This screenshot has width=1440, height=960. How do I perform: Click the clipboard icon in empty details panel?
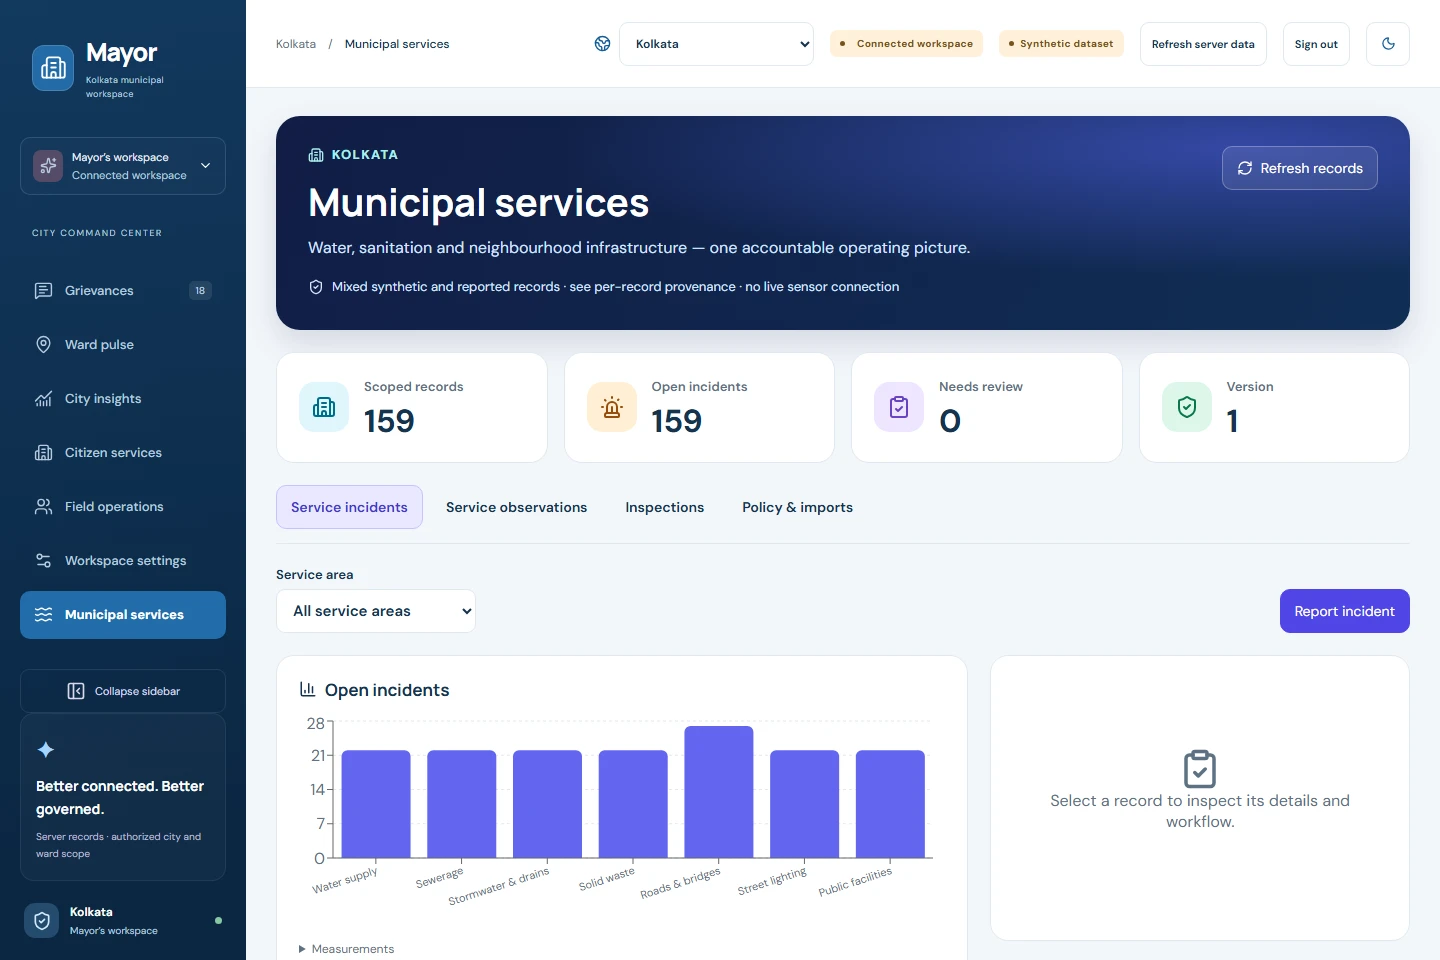pos(1200,769)
